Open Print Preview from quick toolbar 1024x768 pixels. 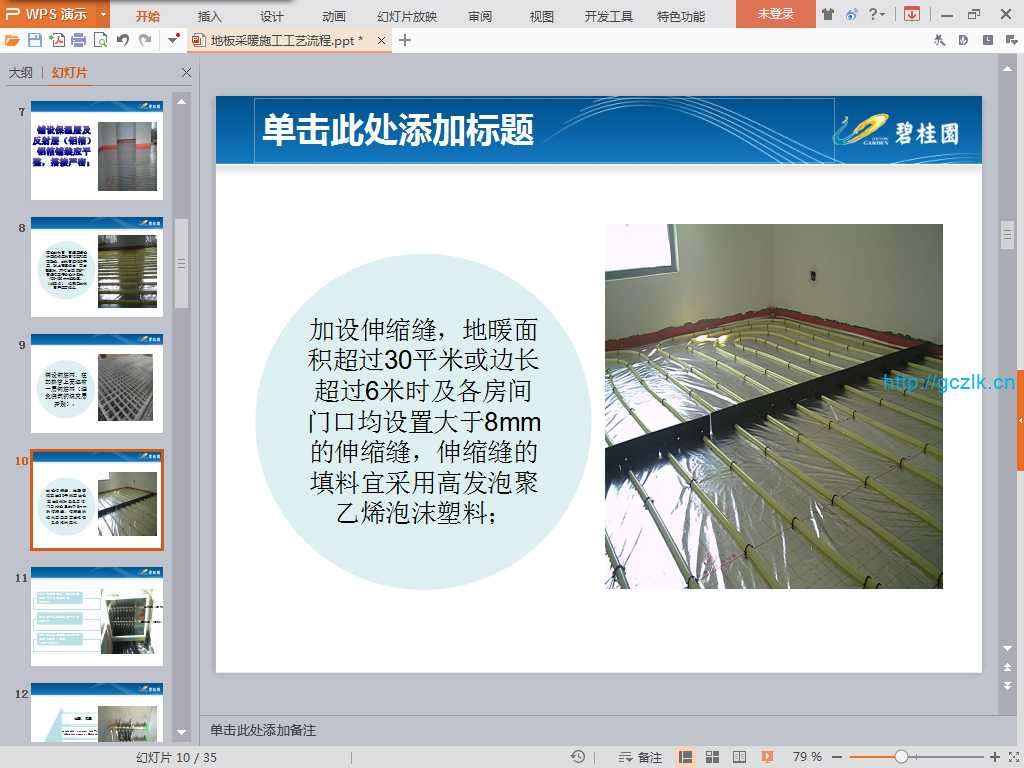tap(100, 40)
